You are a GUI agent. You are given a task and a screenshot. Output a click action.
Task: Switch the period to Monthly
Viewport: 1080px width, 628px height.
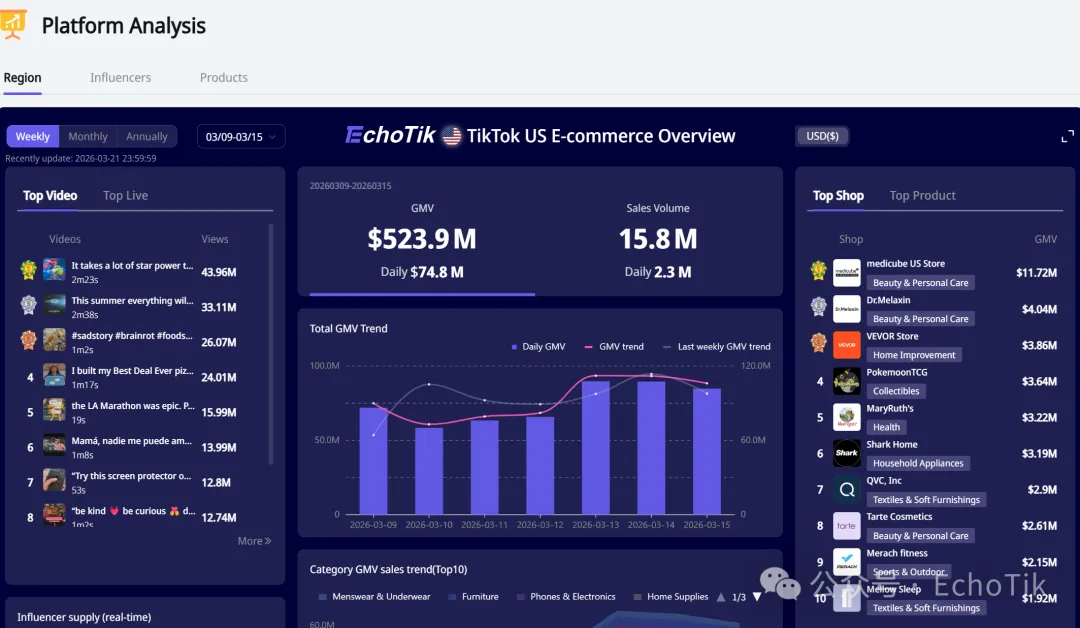88,137
